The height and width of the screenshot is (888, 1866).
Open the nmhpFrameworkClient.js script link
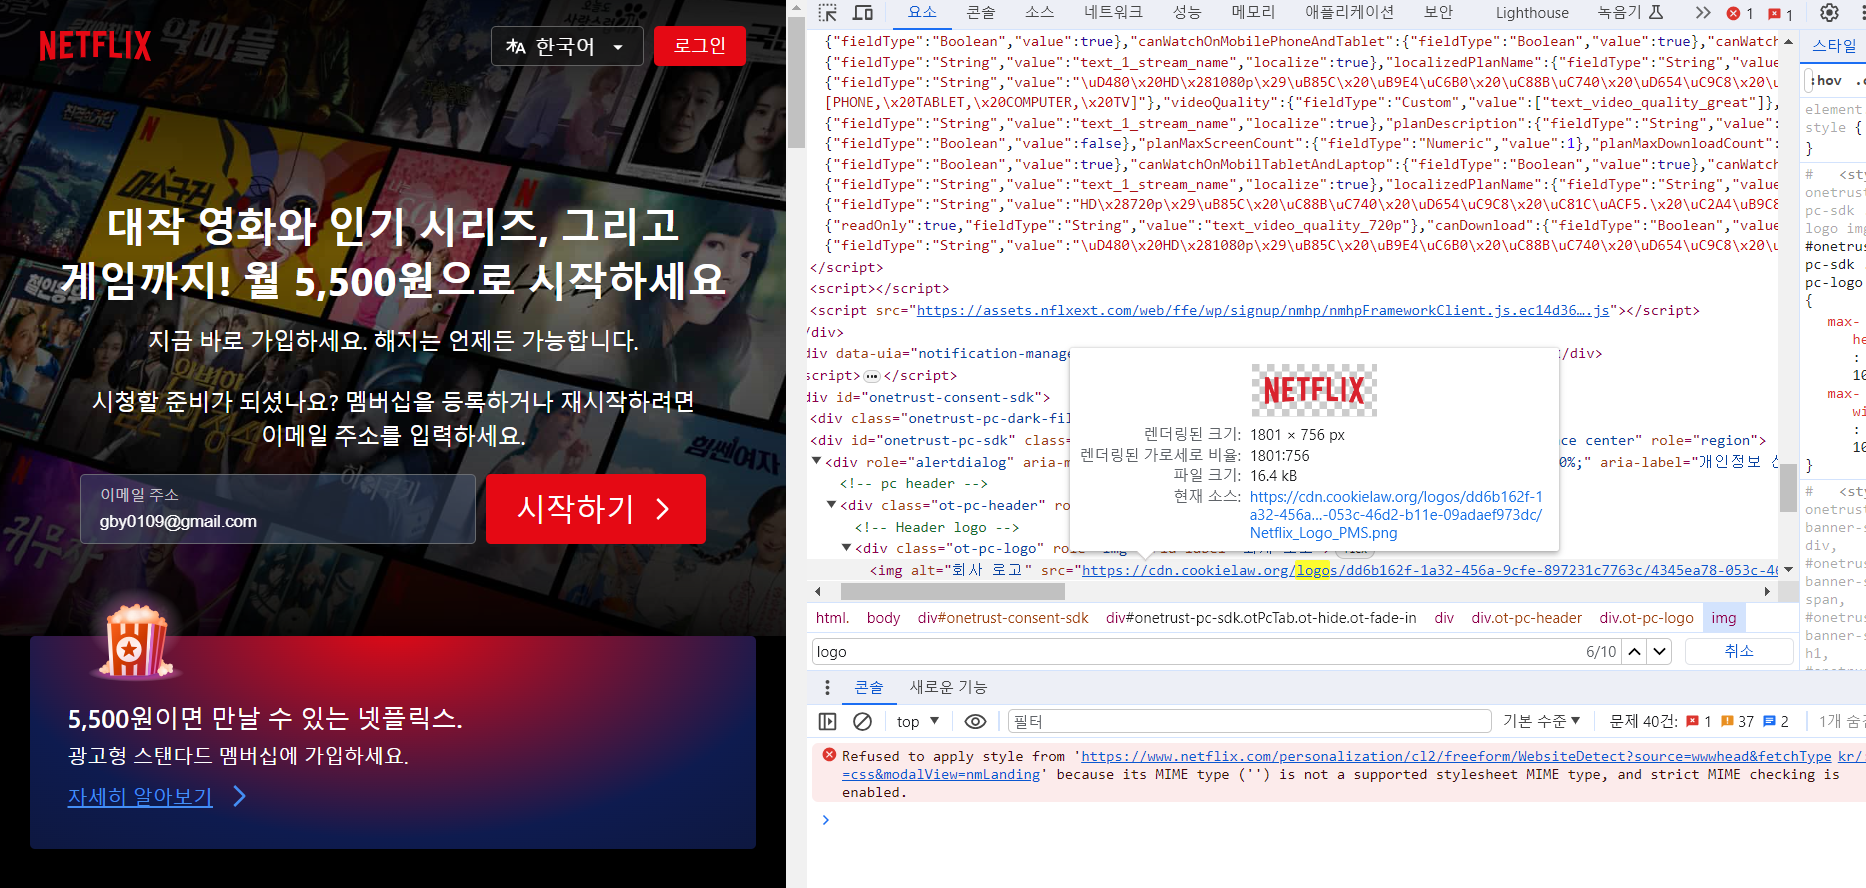(1263, 311)
